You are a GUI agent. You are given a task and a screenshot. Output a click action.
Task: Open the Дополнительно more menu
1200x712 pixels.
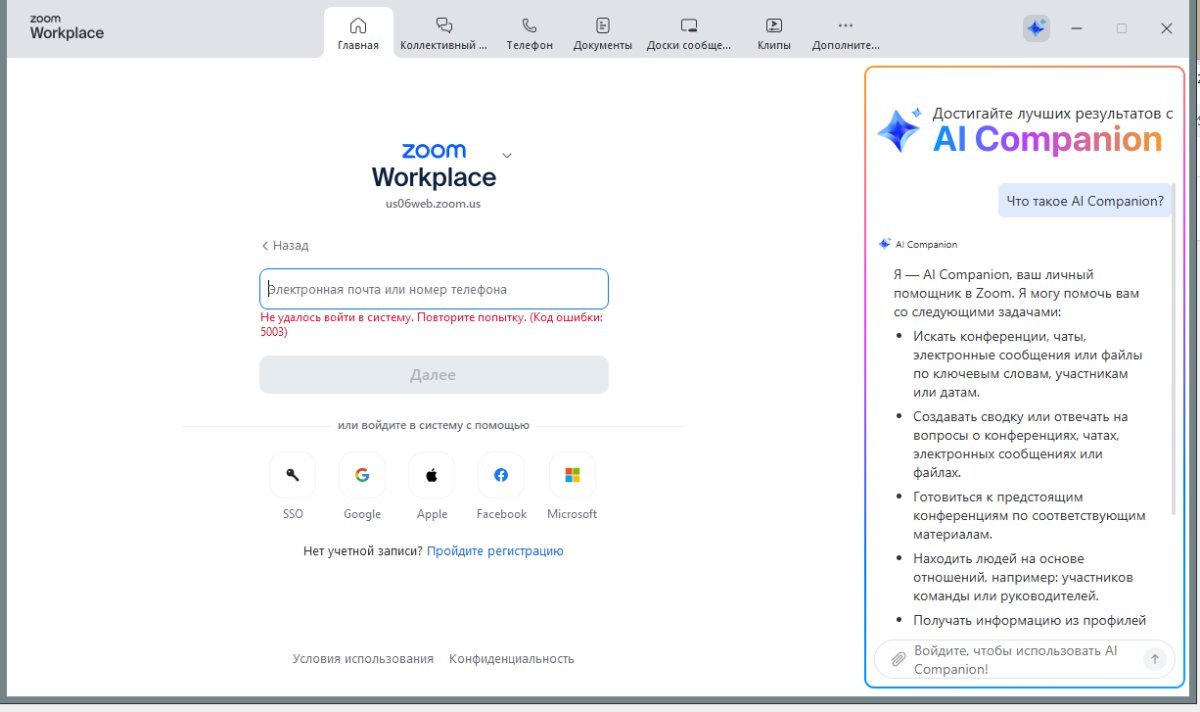click(845, 33)
